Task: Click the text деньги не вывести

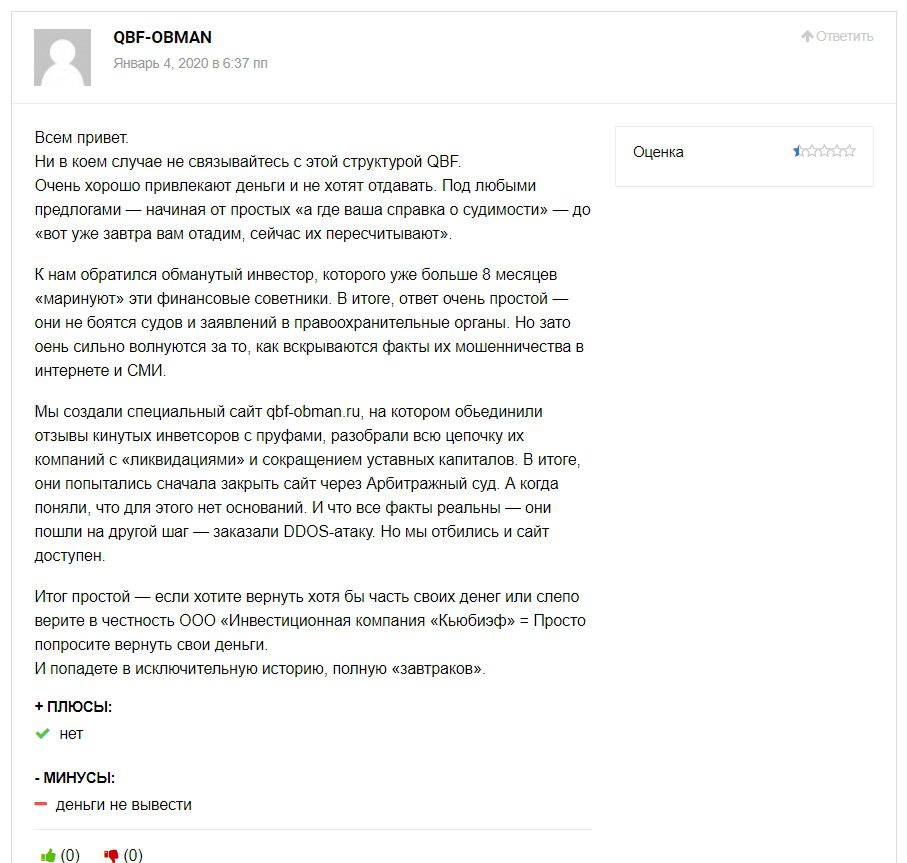Action: coord(124,805)
